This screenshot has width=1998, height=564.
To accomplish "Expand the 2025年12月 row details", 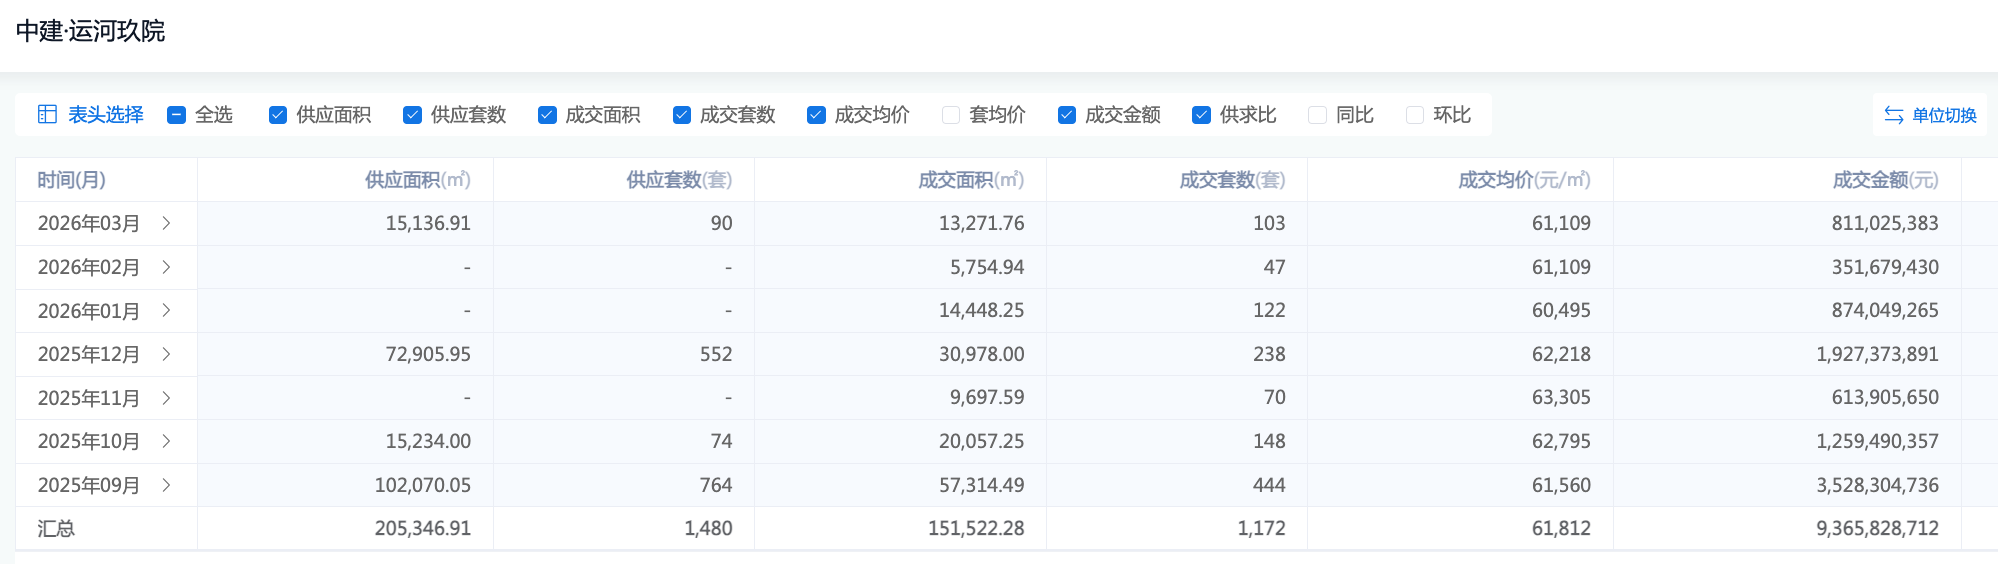I will (166, 354).
